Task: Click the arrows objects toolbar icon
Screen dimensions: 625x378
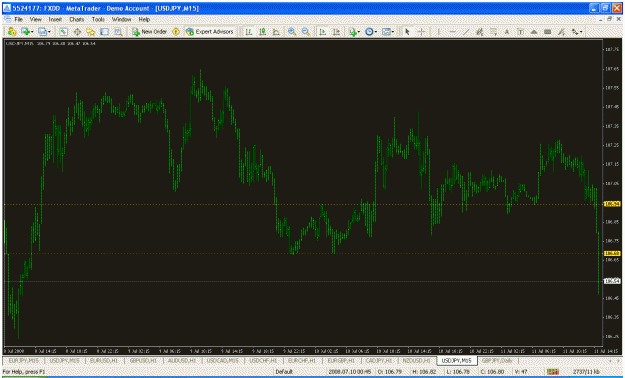Action: click(x=575, y=32)
